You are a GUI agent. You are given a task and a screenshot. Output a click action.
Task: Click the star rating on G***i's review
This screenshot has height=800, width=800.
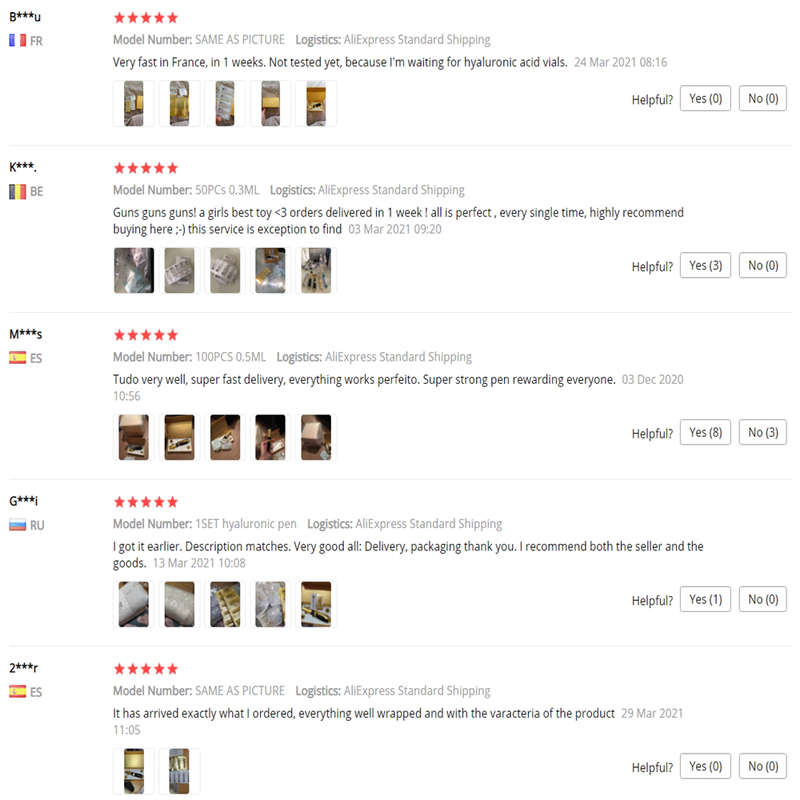coord(146,502)
